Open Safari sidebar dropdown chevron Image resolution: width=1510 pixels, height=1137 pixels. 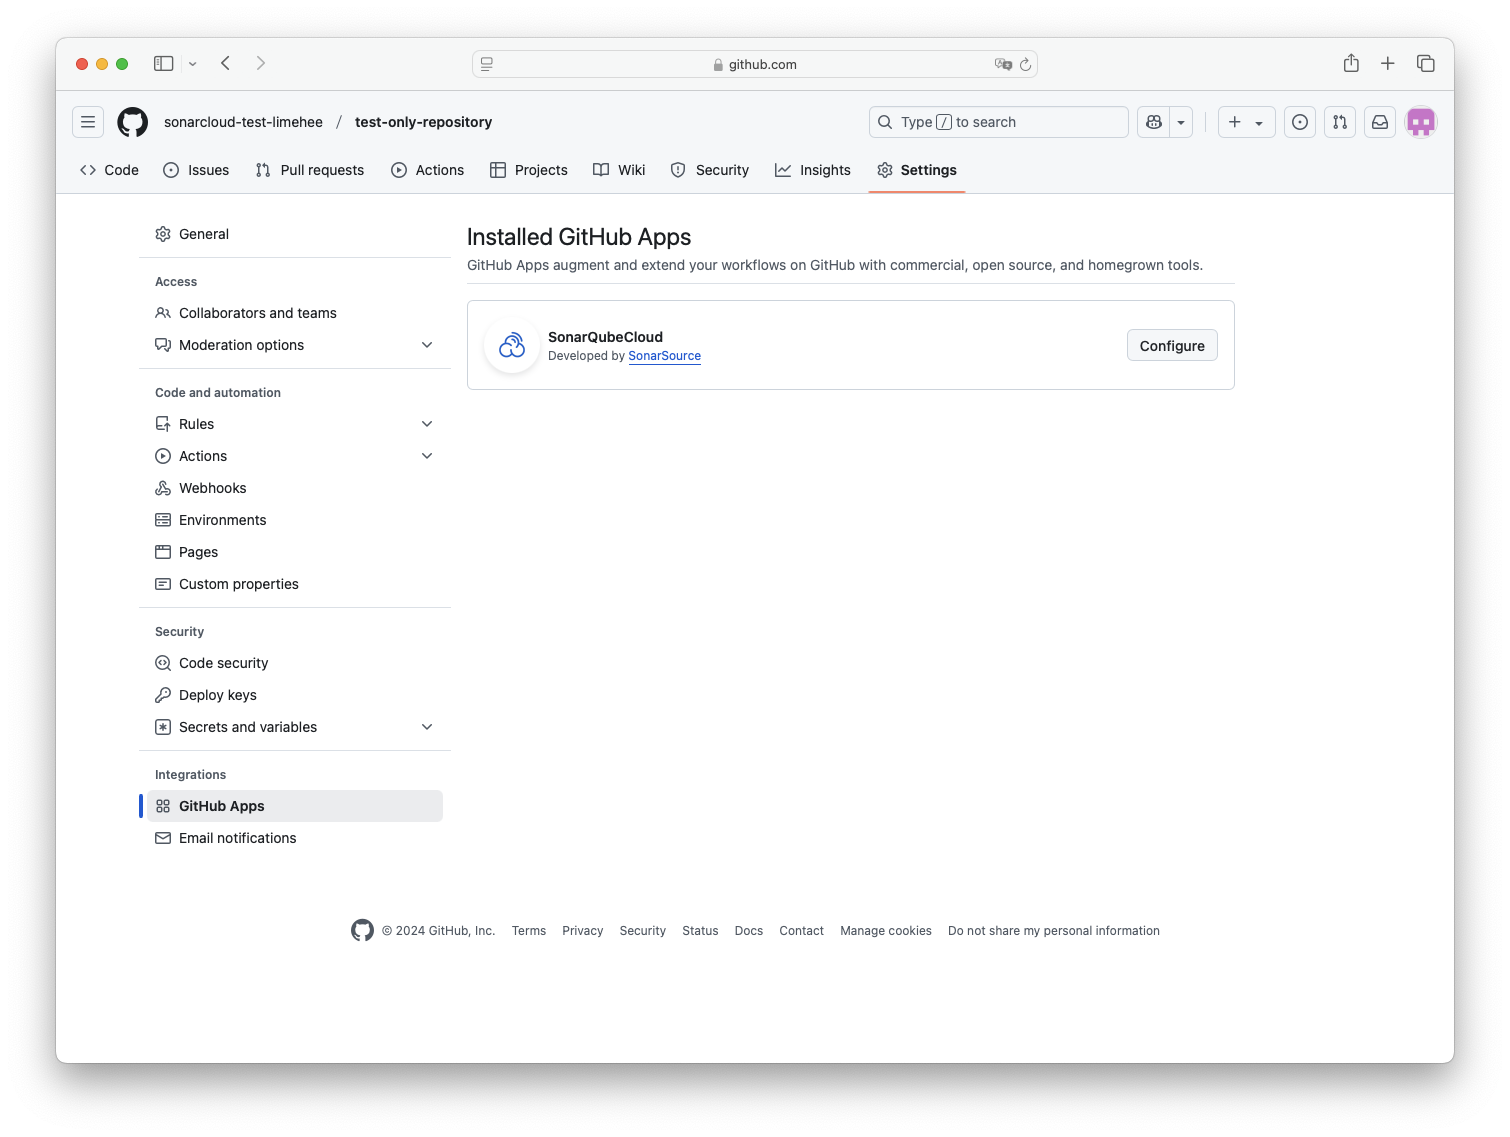click(193, 64)
